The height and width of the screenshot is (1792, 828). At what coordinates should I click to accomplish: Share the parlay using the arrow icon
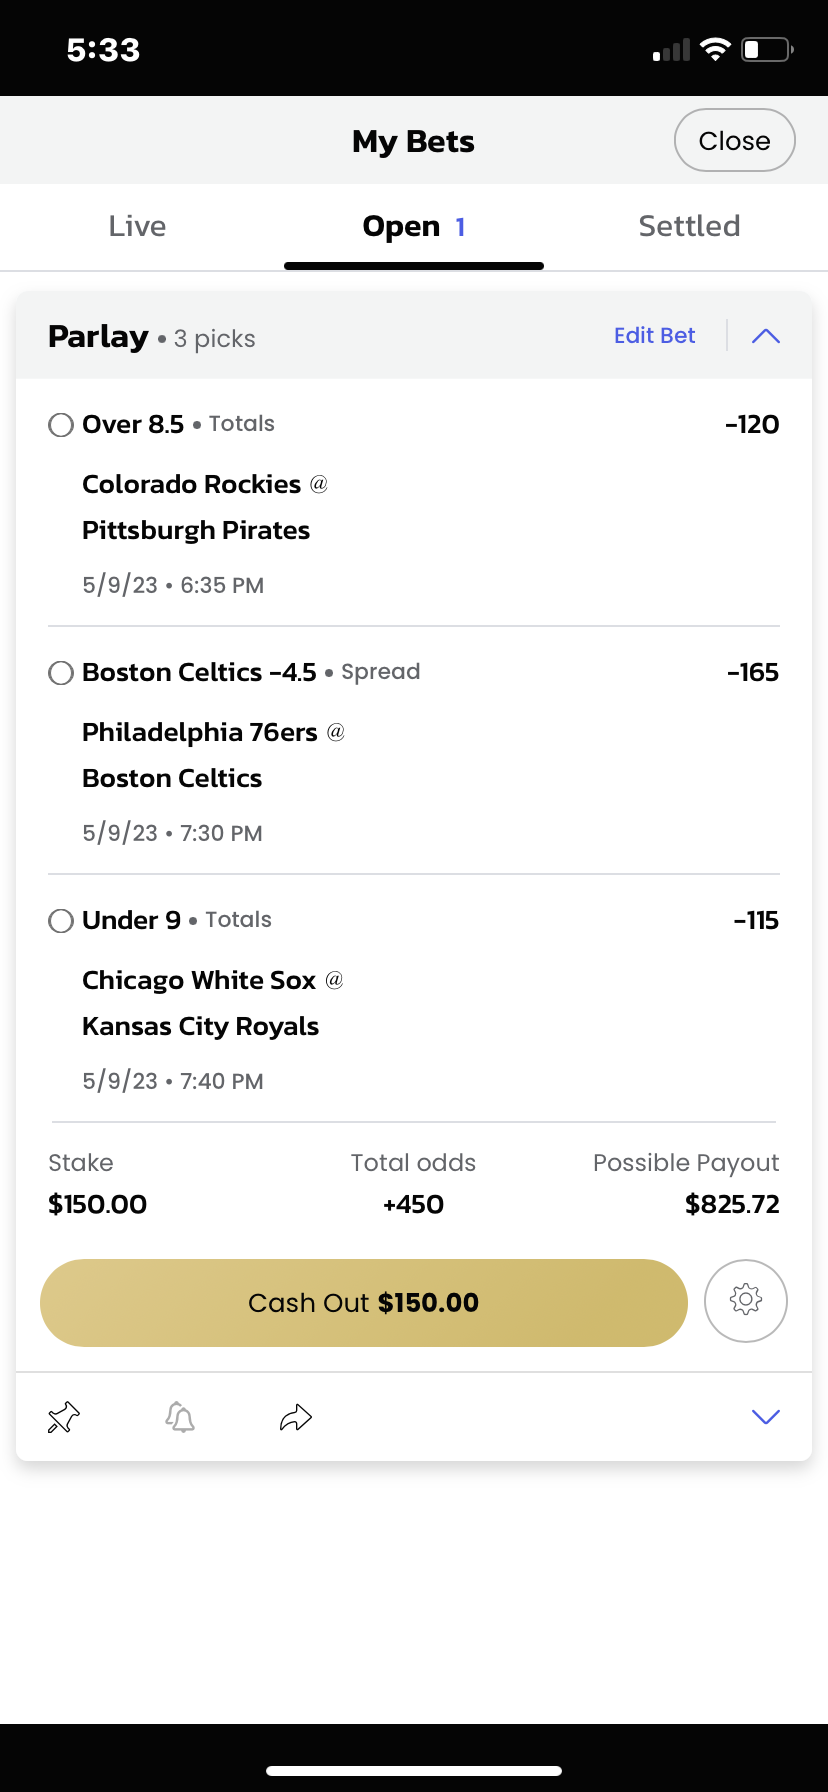[x=296, y=1417]
